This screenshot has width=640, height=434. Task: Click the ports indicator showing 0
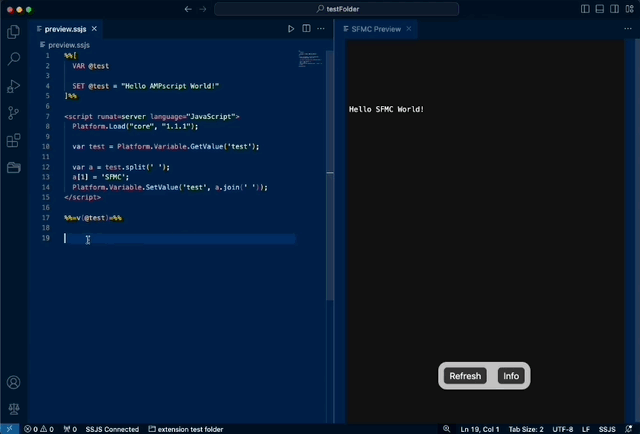tap(70, 429)
